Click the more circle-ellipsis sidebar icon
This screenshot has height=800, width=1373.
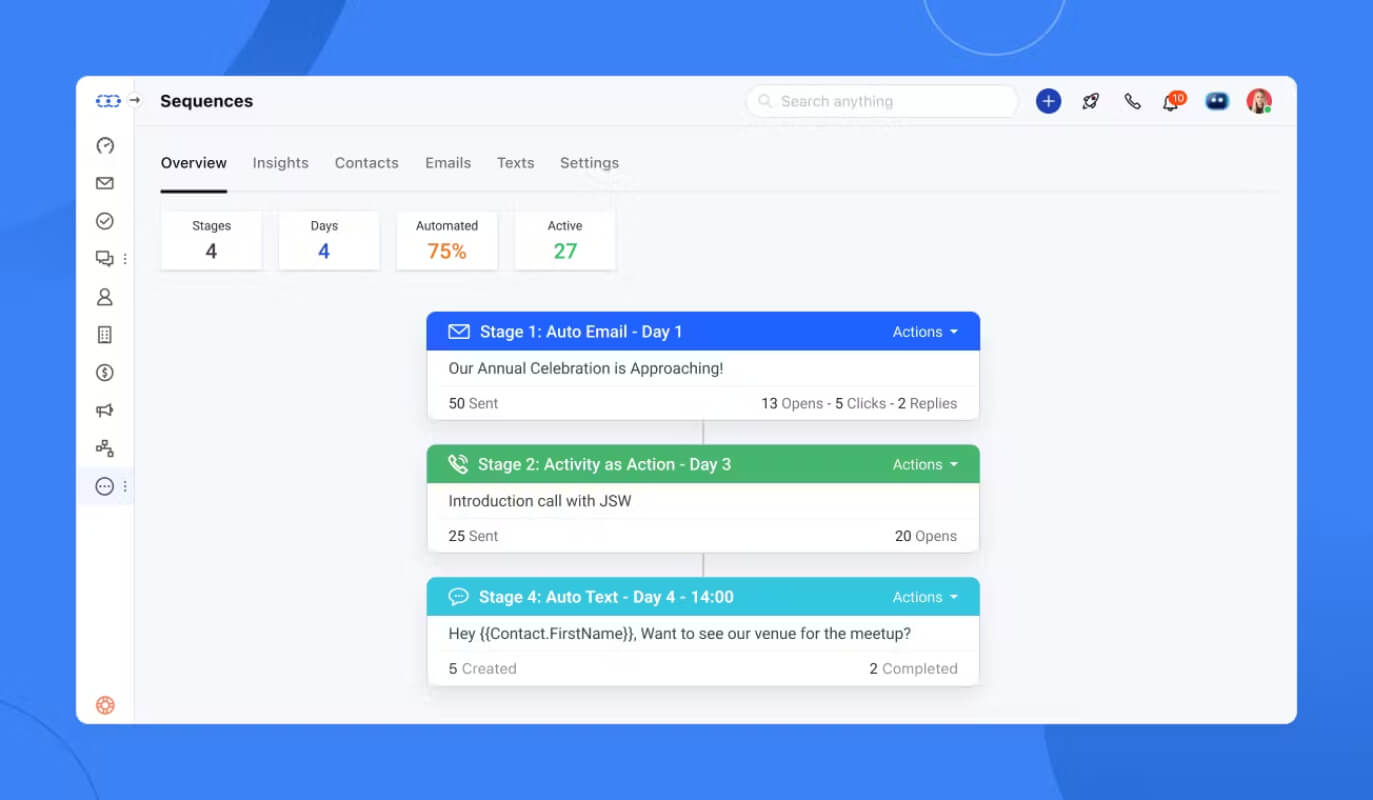(105, 487)
